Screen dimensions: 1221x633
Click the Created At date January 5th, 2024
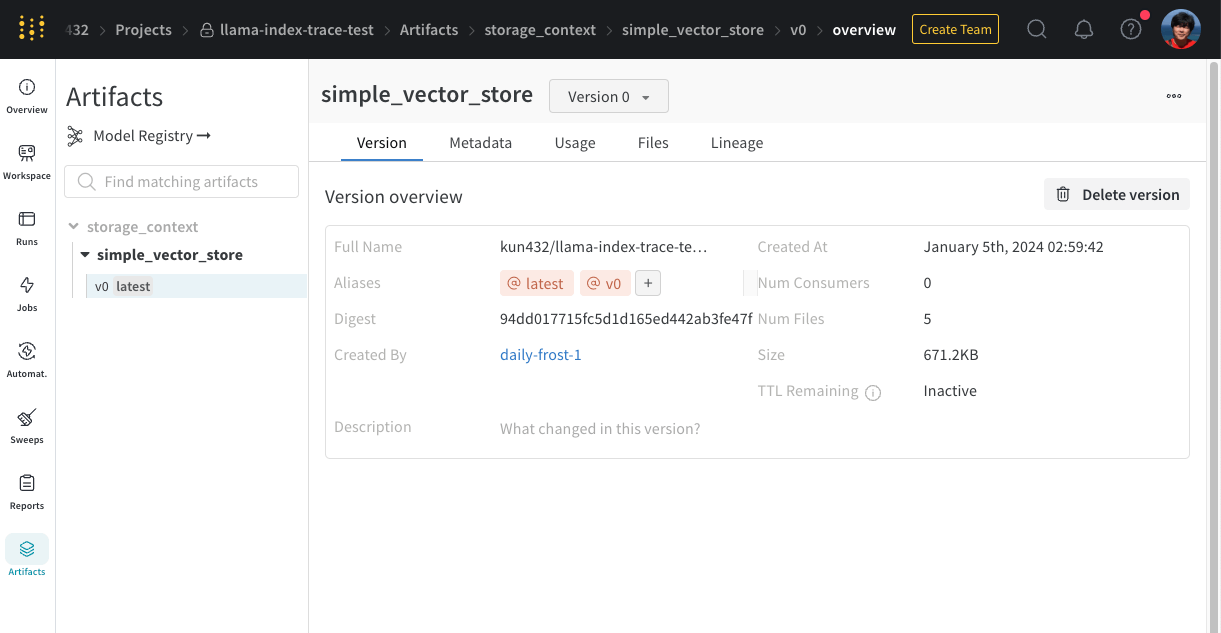[1014, 247]
